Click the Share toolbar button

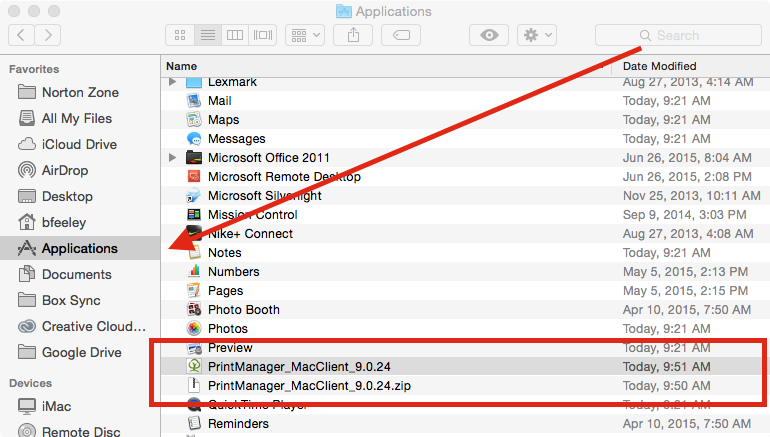[x=353, y=35]
